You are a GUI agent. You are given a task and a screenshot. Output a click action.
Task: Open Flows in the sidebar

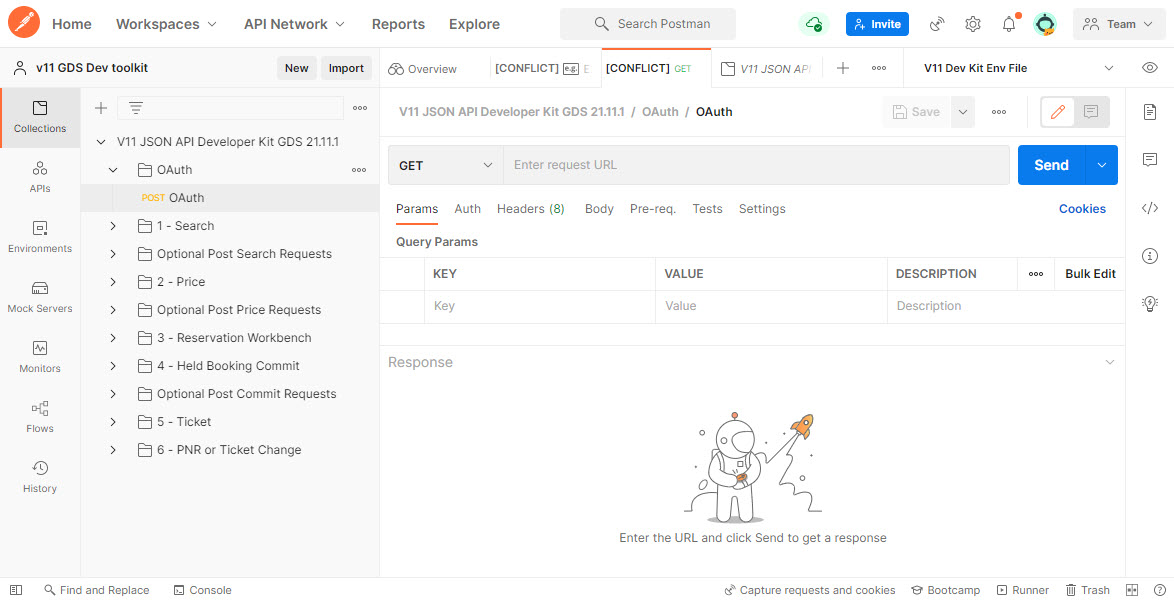(x=40, y=417)
